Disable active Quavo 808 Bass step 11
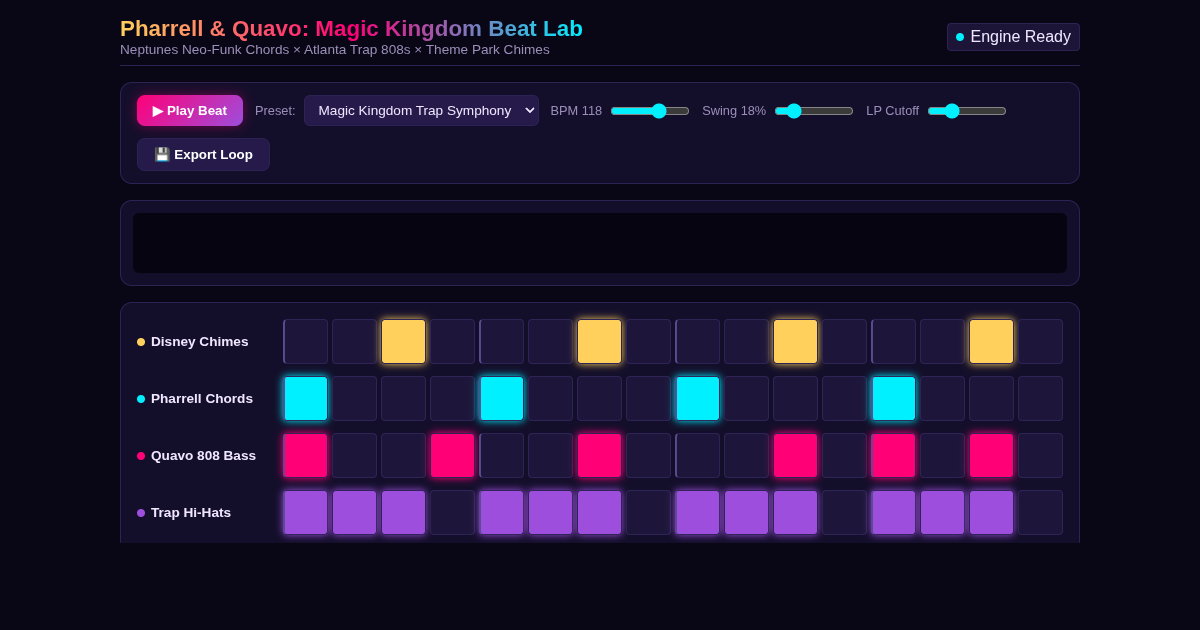 tap(796, 456)
